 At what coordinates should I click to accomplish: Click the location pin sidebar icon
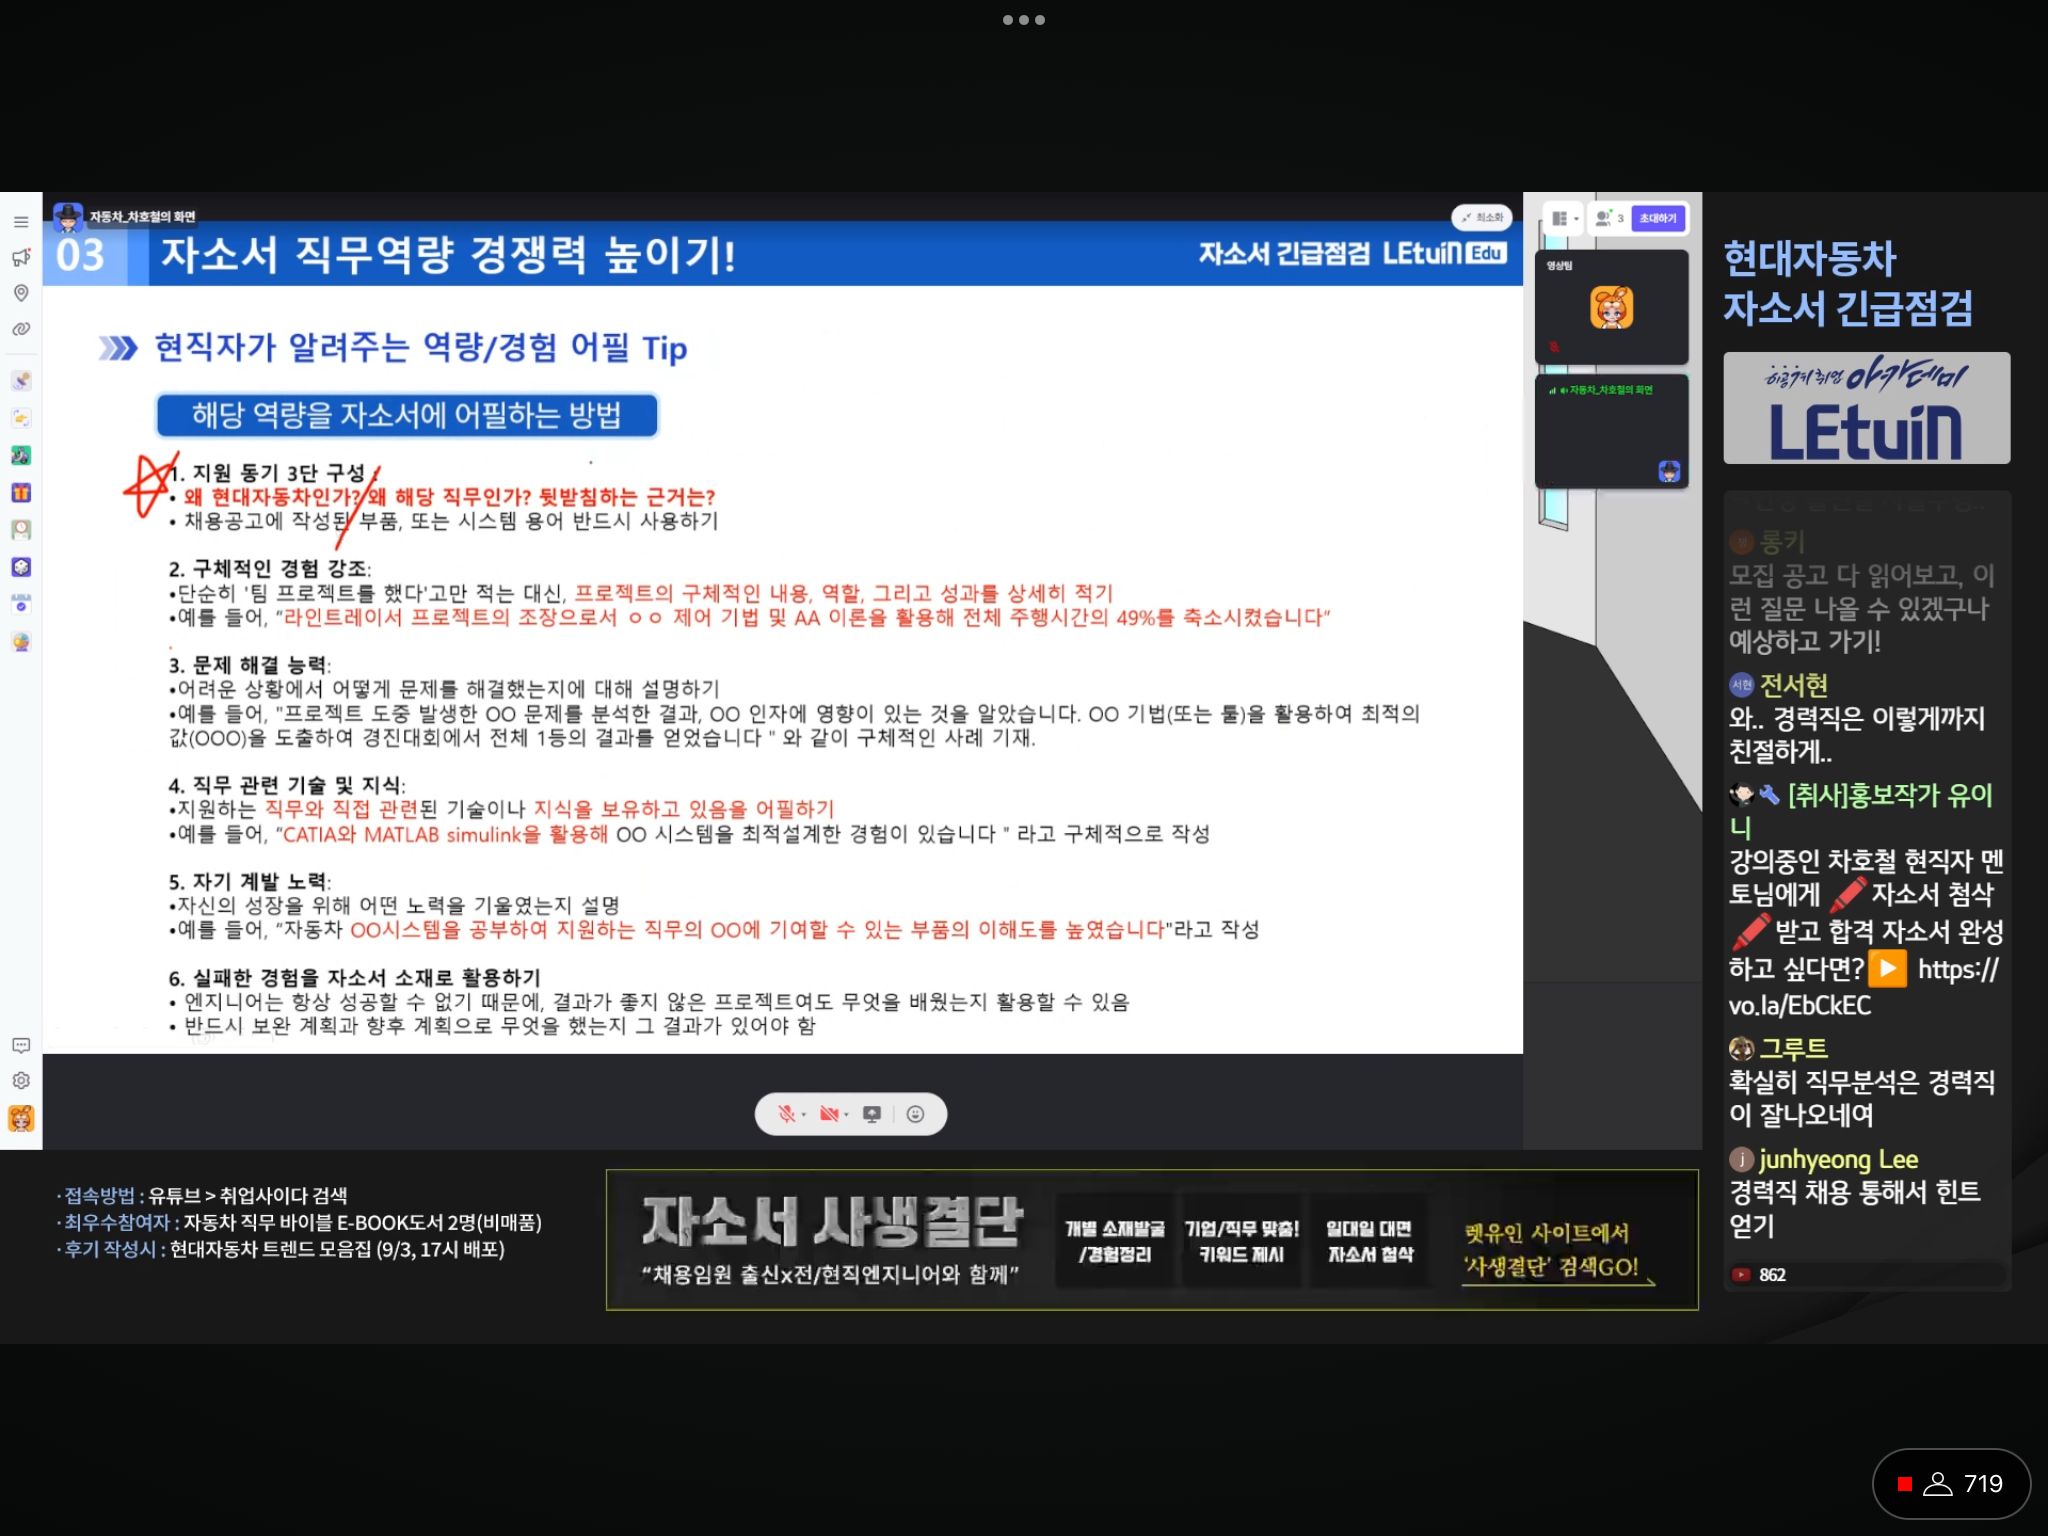click(x=21, y=293)
